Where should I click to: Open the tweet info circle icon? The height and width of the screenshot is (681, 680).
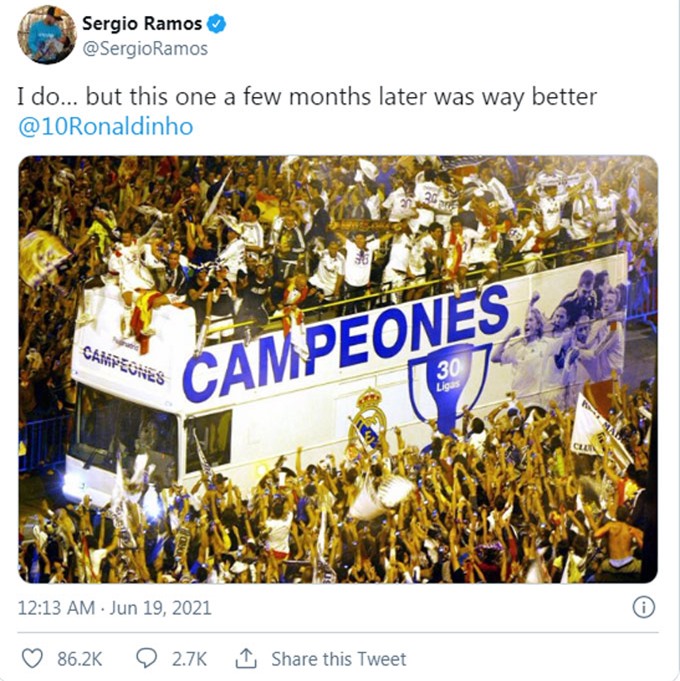tap(644, 607)
